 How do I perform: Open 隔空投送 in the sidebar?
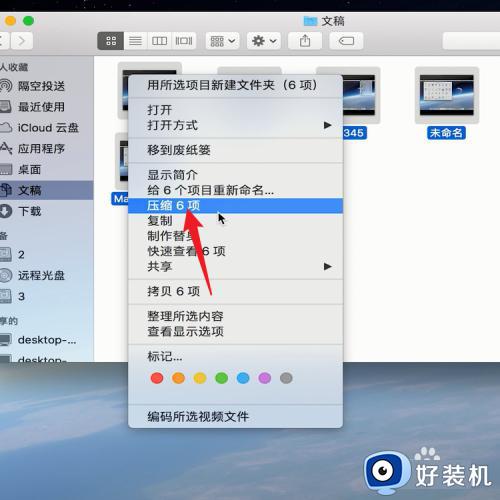click(x=41, y=86)
